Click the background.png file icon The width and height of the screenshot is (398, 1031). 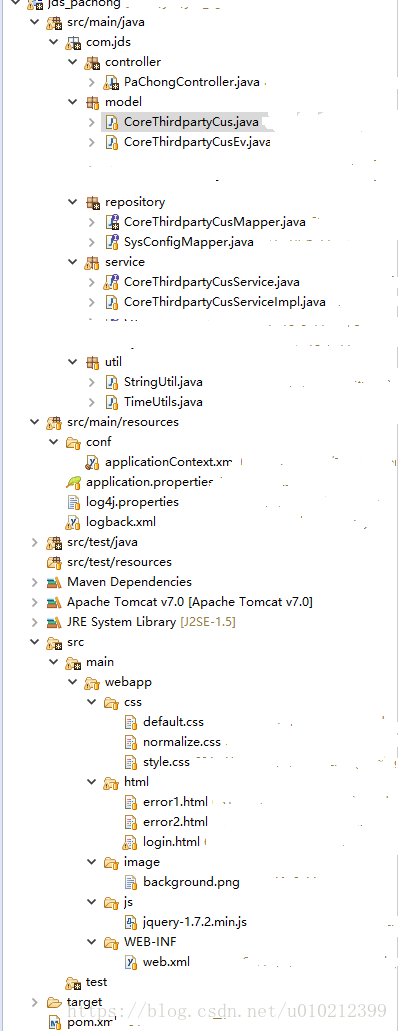[x=130, y=882]
